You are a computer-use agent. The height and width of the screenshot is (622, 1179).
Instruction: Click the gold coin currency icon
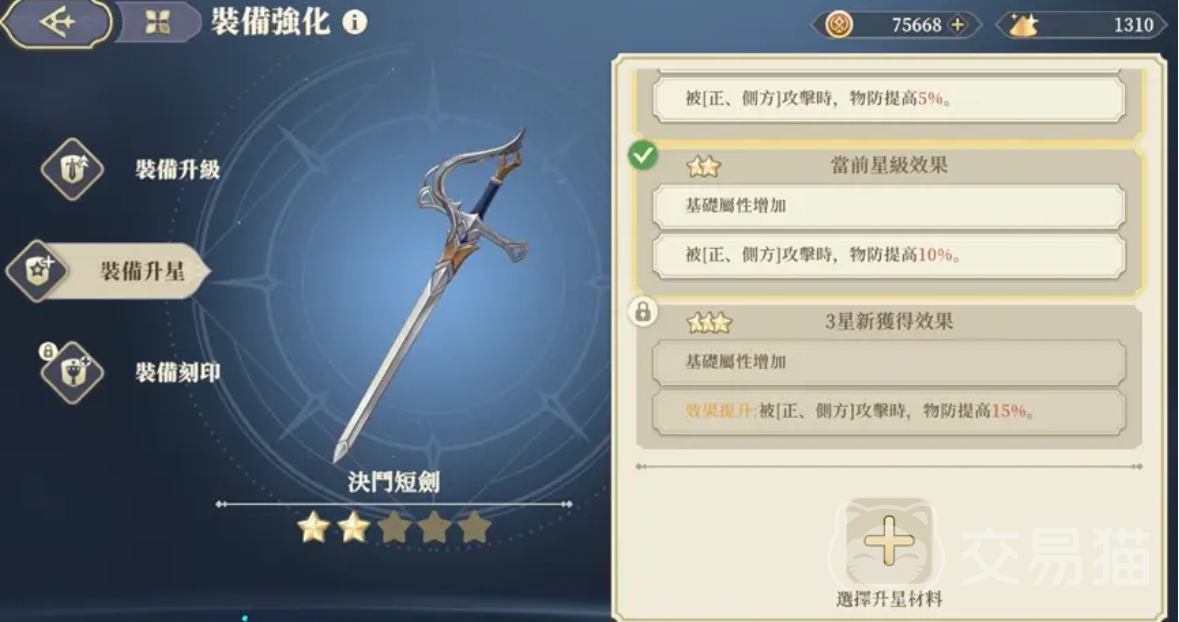click(839, 25)
